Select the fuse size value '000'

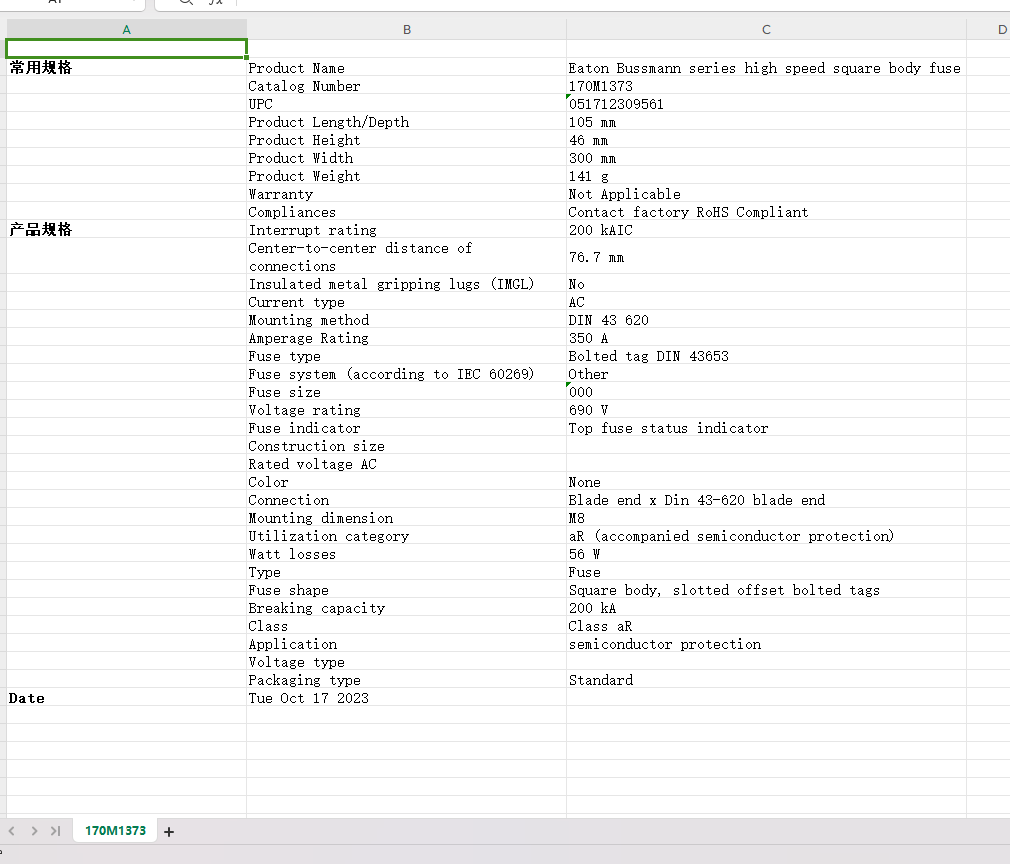coord(766,392)
